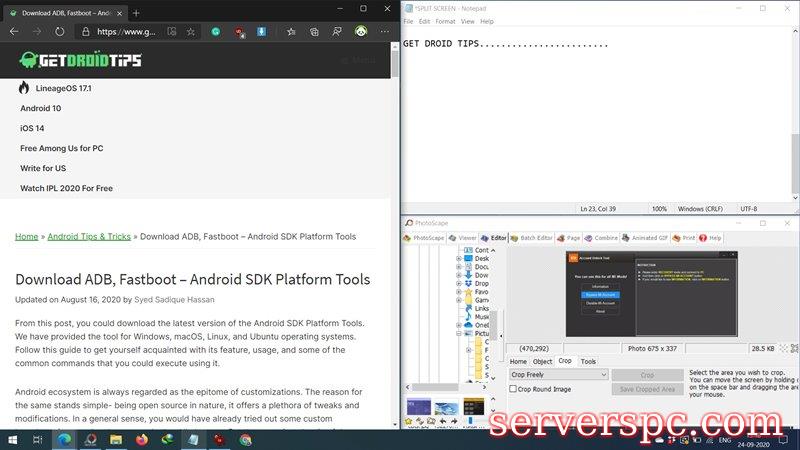This screenshot has width=800, height=450.
Task: Open Edge settings three-dot menu
Action: (x=385, y=31)
